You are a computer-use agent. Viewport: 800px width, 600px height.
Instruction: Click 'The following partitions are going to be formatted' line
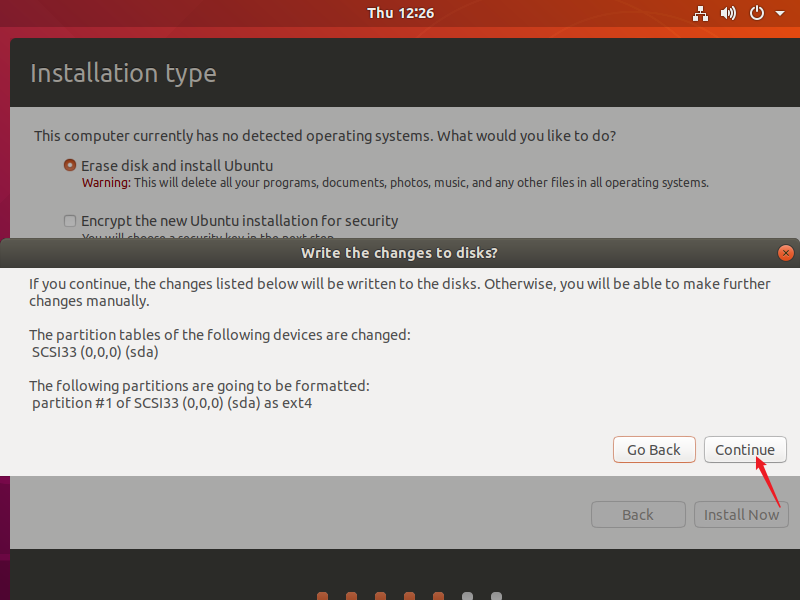(x=199, y=386)
